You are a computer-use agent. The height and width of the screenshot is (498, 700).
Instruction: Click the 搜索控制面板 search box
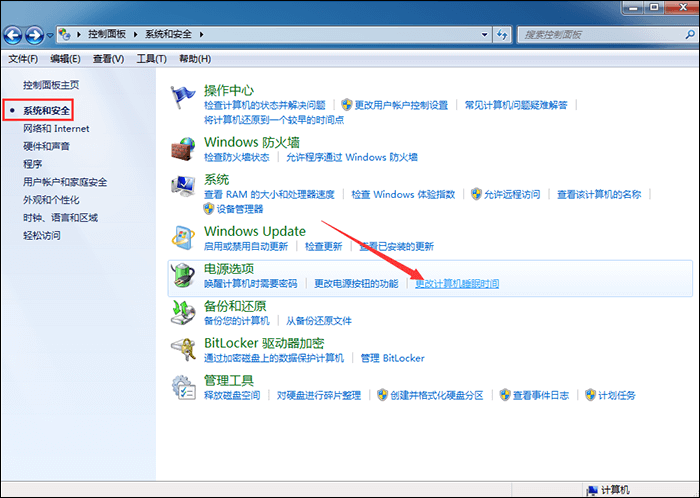pyautogui.click(x=600, y=34)
